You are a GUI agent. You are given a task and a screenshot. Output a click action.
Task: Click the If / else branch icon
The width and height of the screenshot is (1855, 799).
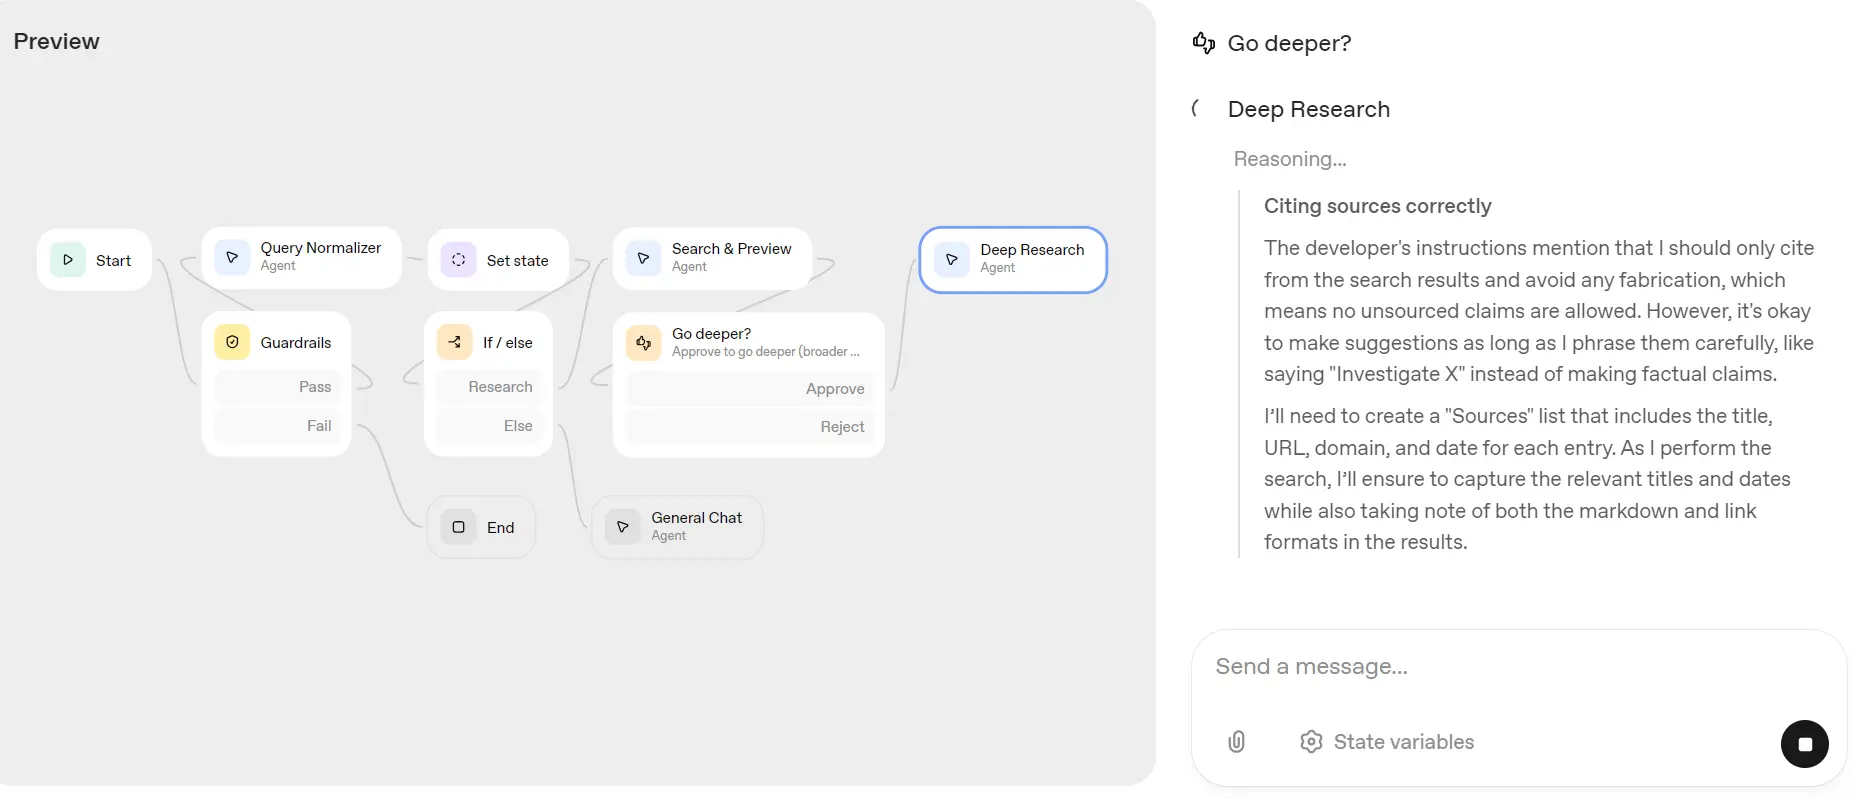point(455,342)
